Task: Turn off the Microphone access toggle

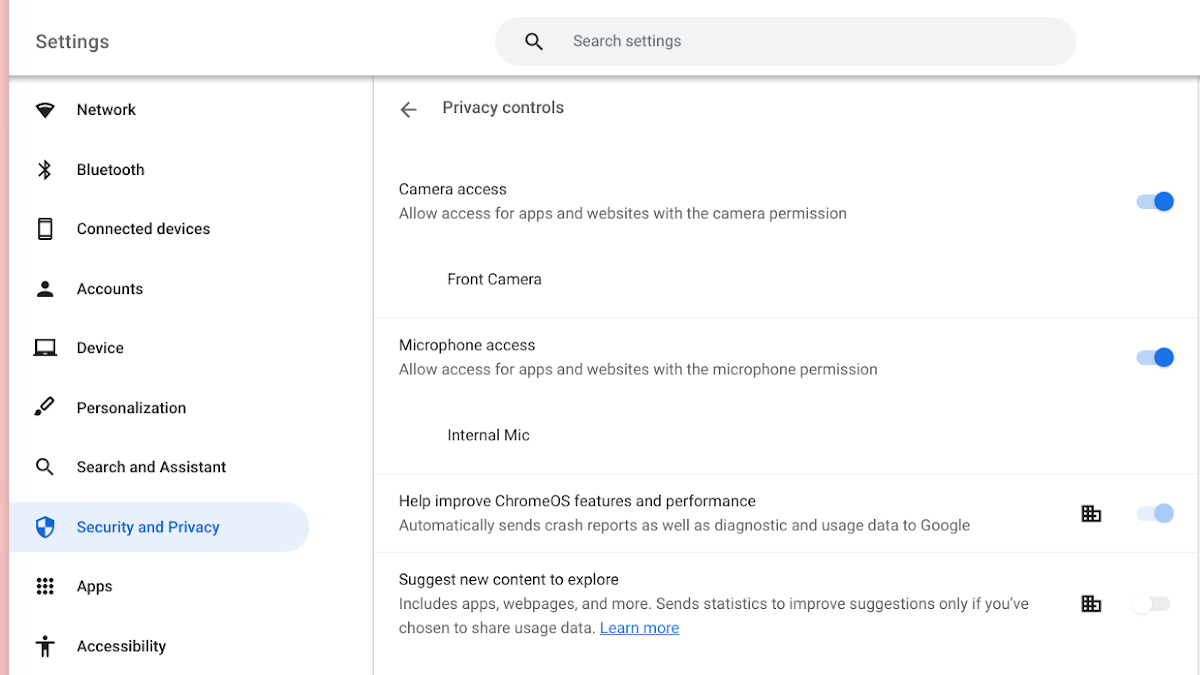Action: coord(1154,358)
